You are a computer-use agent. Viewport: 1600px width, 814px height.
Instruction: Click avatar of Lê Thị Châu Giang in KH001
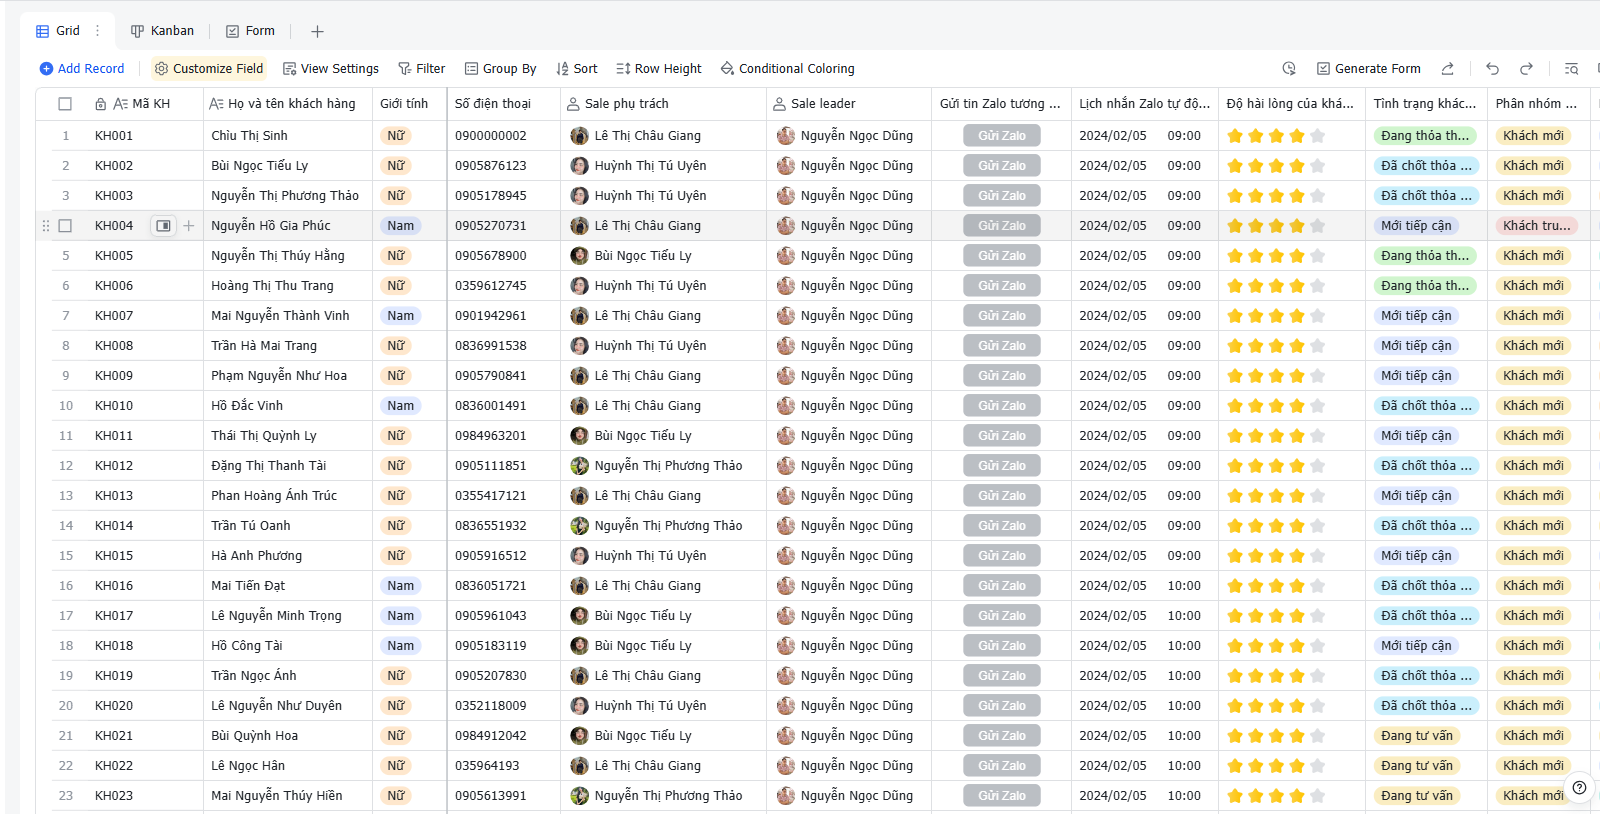[x=579, y=136]
